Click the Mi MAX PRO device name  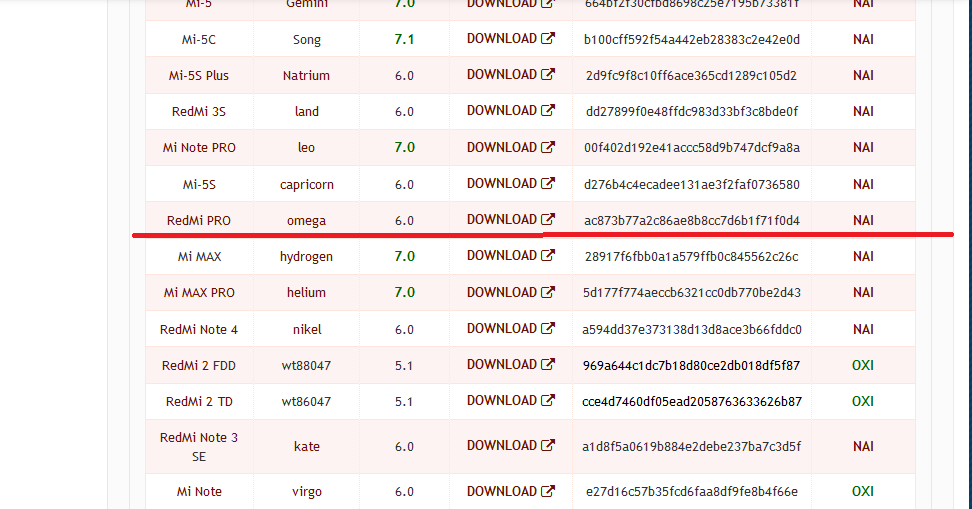(199, 293)
